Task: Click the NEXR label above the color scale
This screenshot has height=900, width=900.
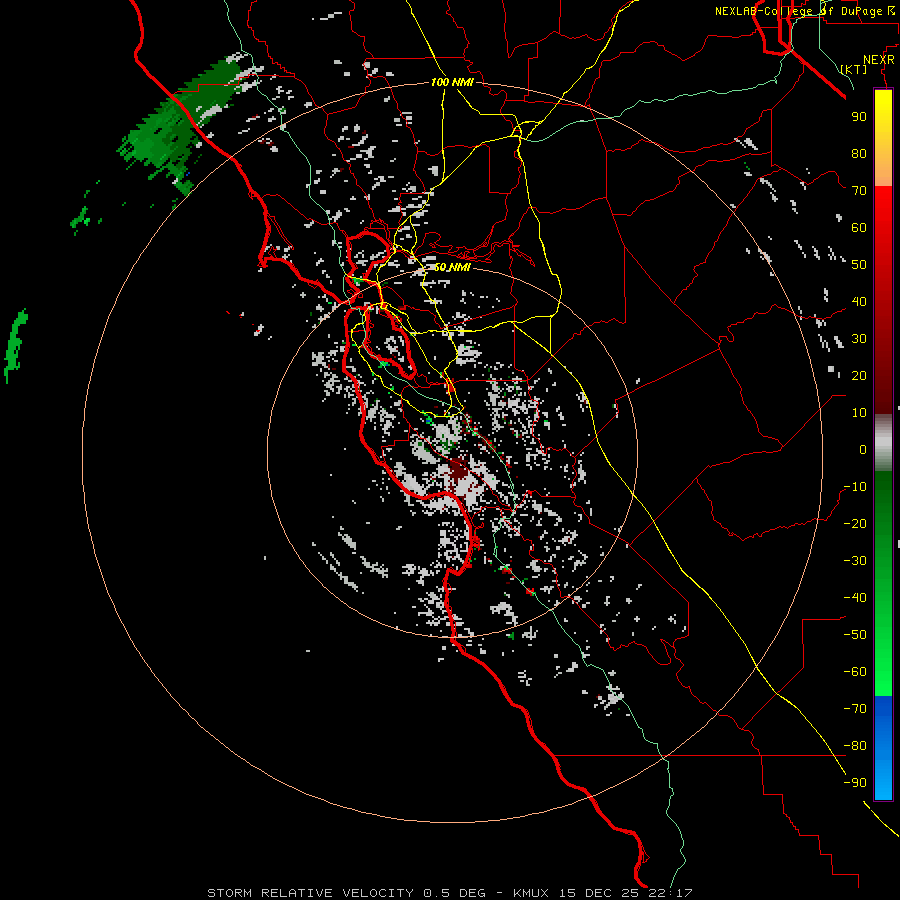Action: (878, 60)
